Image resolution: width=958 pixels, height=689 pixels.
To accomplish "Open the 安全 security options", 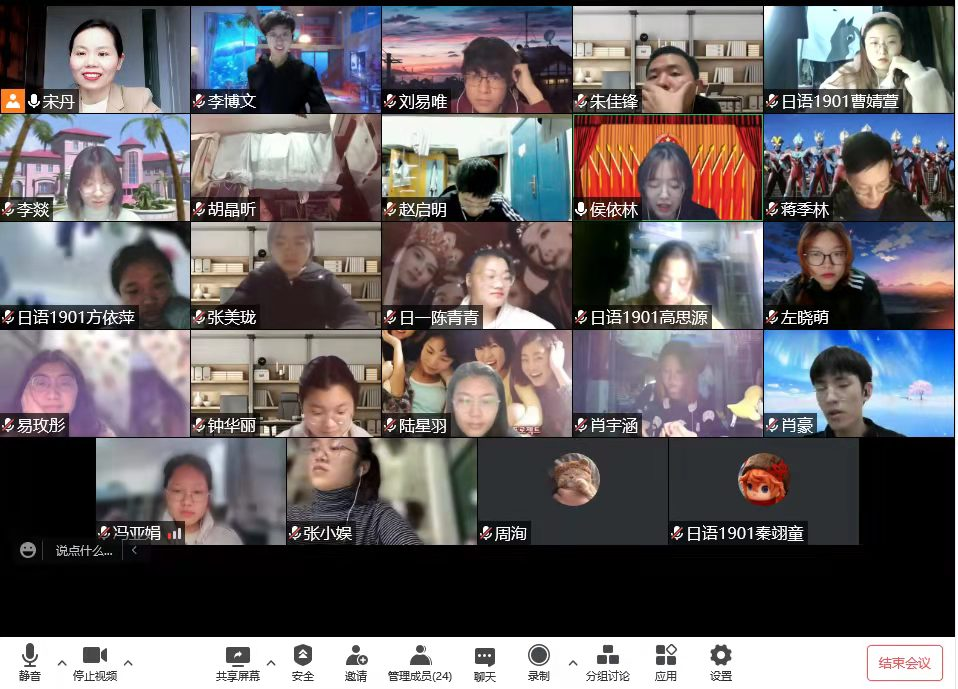I will pyautogui.click(x=303, y=662).
